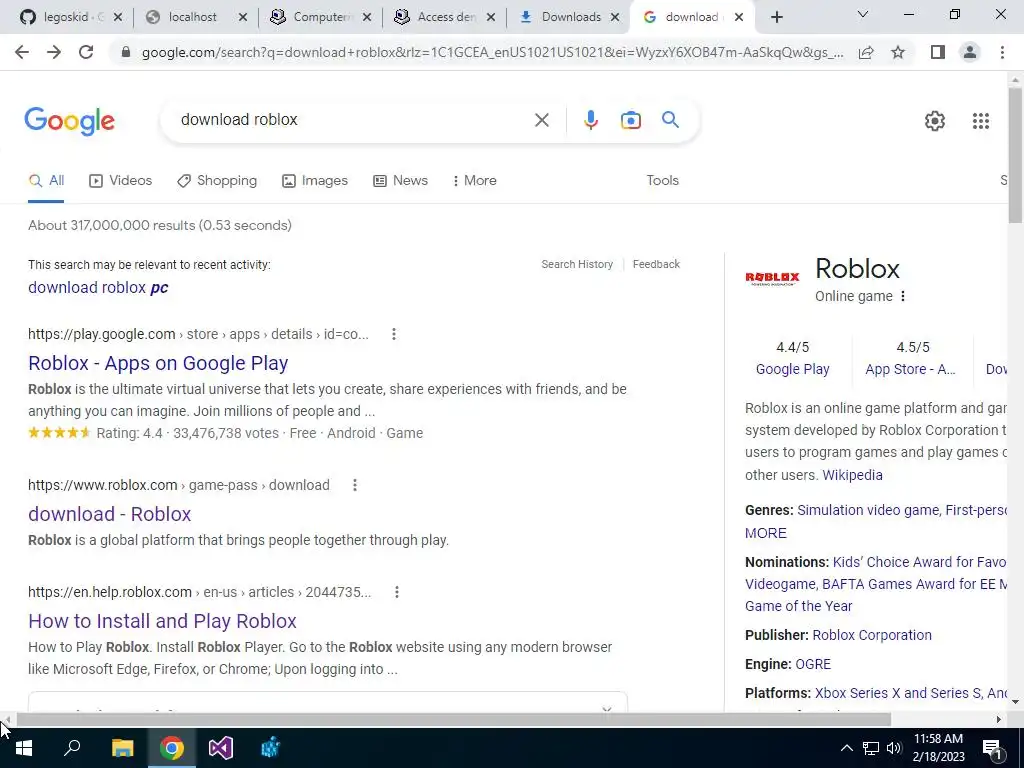Screen dimensions: 1024x768
Task: Click the download roblox pc suggestion
Action: tap(98, 288)
